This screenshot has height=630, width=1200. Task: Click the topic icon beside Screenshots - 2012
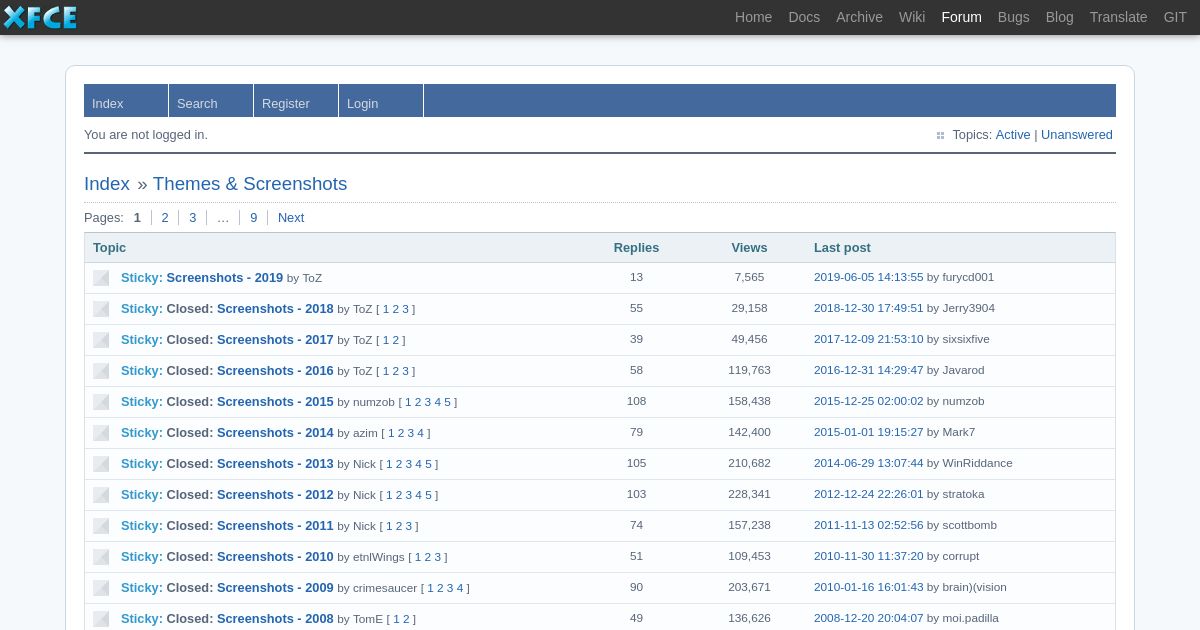[x=101, y=495]
